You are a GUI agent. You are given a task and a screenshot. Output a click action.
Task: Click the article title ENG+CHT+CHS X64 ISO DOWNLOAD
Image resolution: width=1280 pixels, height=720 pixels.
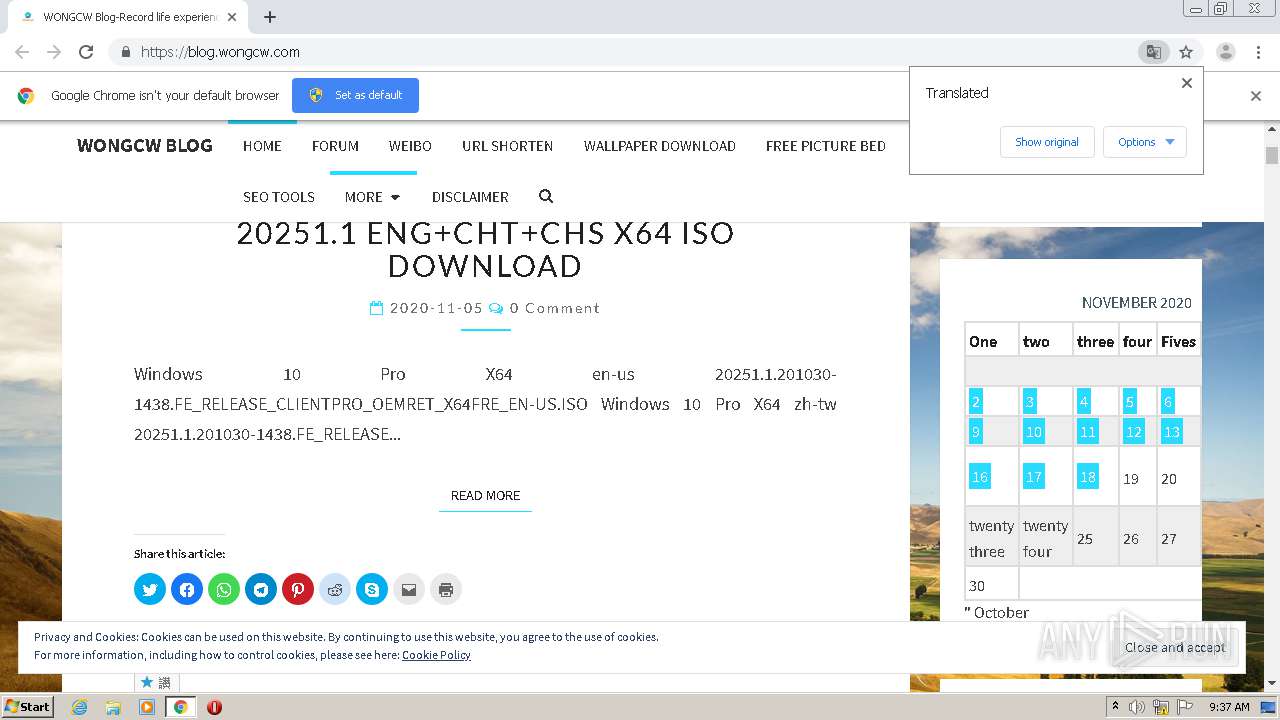(x=485, y=249)
